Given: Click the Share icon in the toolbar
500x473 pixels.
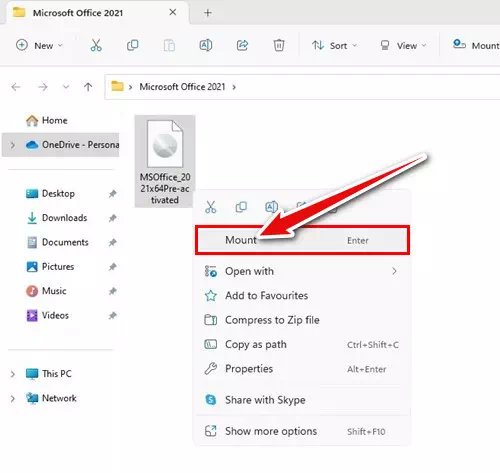Looking at the screenshot, I should click(x=242, y=45).
